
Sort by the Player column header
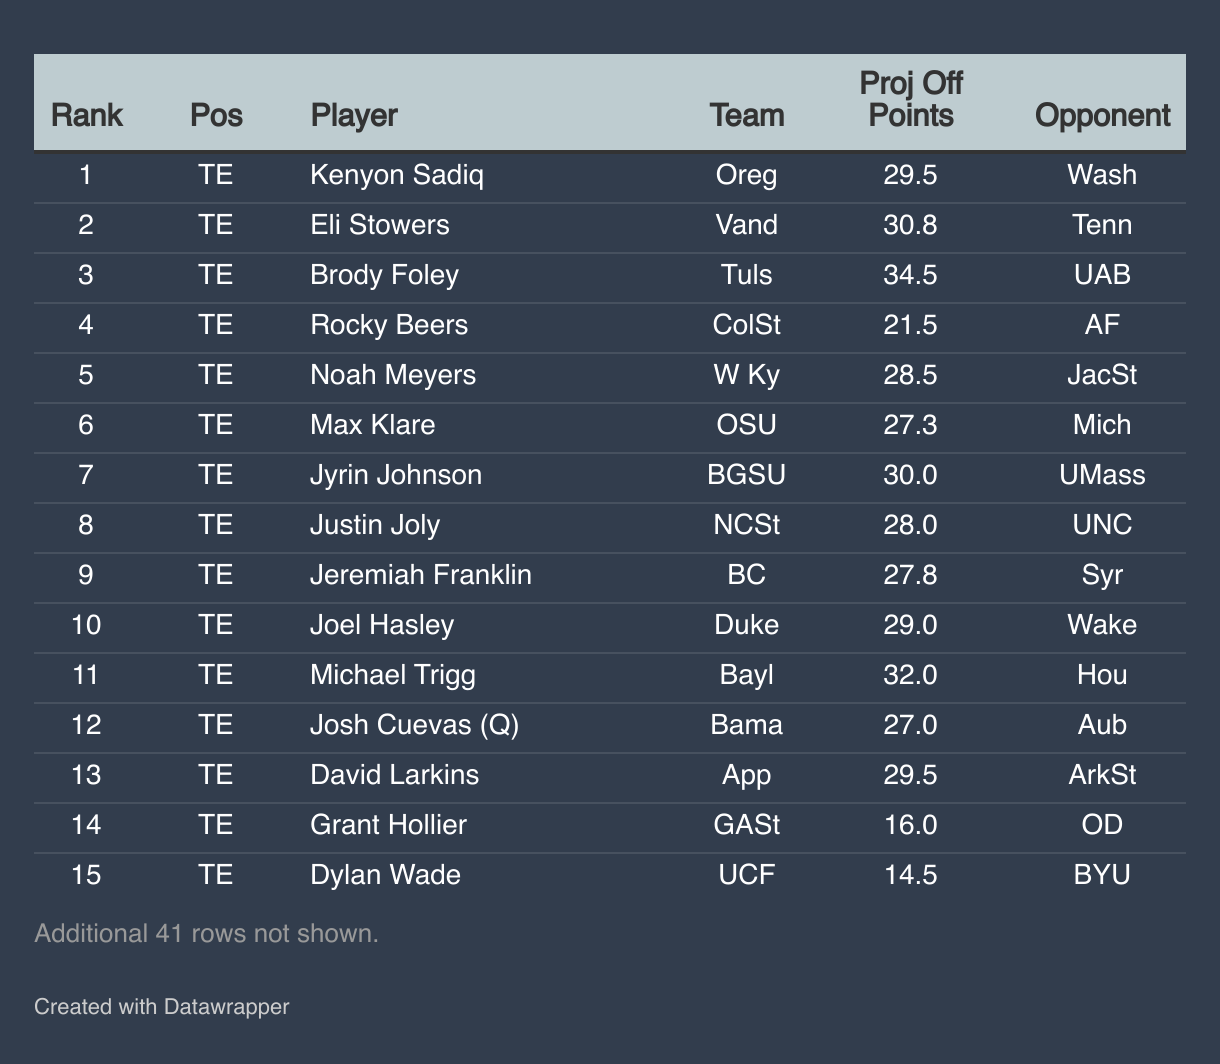pyautogui.click(x=354, y=115)
